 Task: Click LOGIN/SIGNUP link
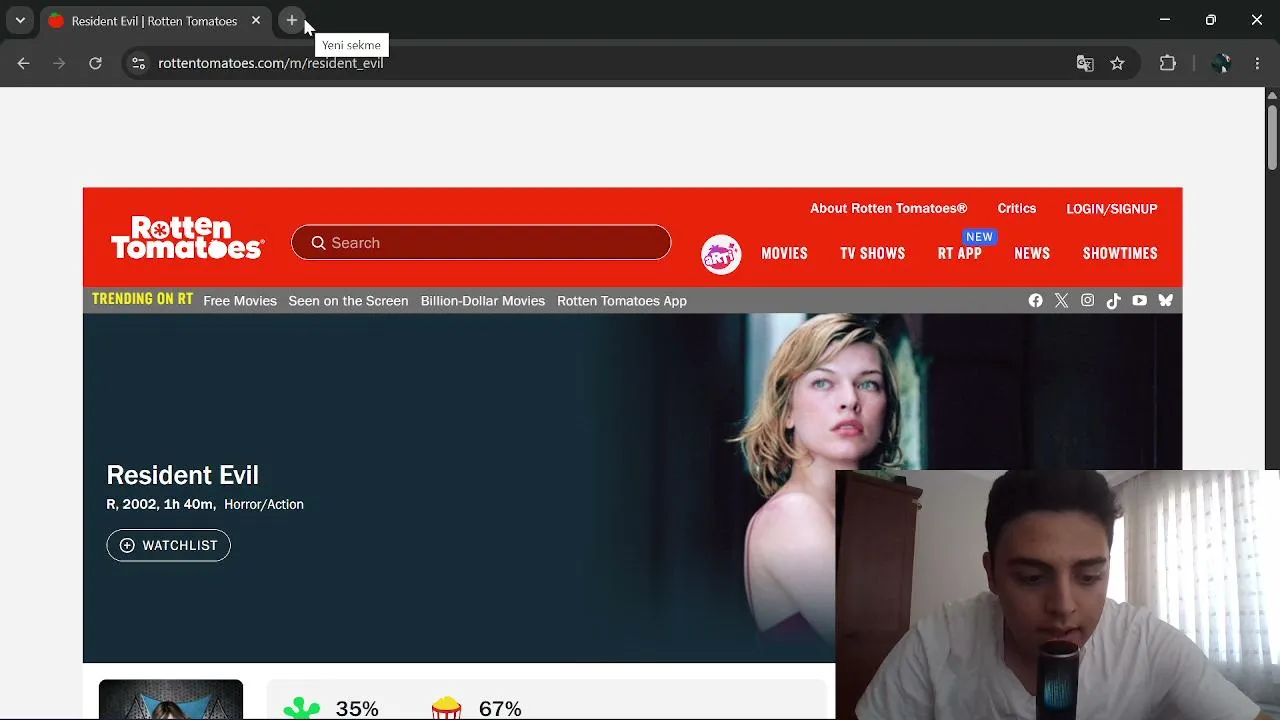pyautogui.click(x=1111, y=209)
